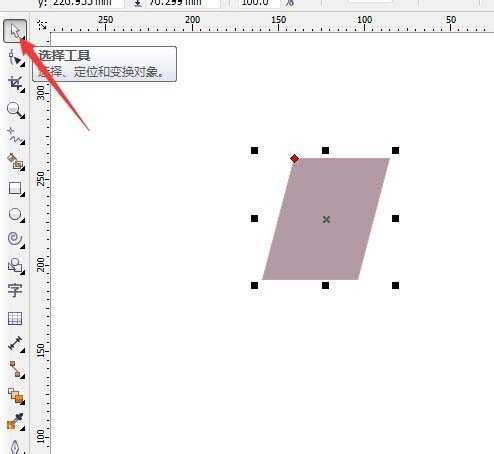Activate the Text tool

coord(15,291)
